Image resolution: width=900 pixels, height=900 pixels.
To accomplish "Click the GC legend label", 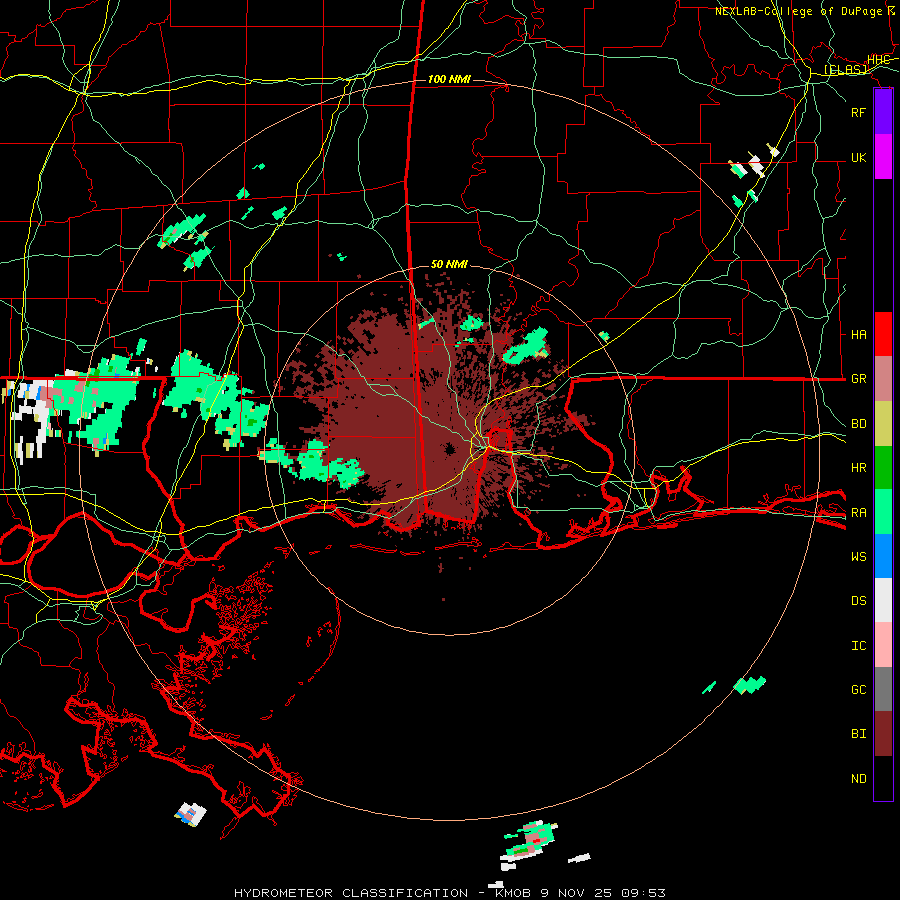I will tap(859, 690).
